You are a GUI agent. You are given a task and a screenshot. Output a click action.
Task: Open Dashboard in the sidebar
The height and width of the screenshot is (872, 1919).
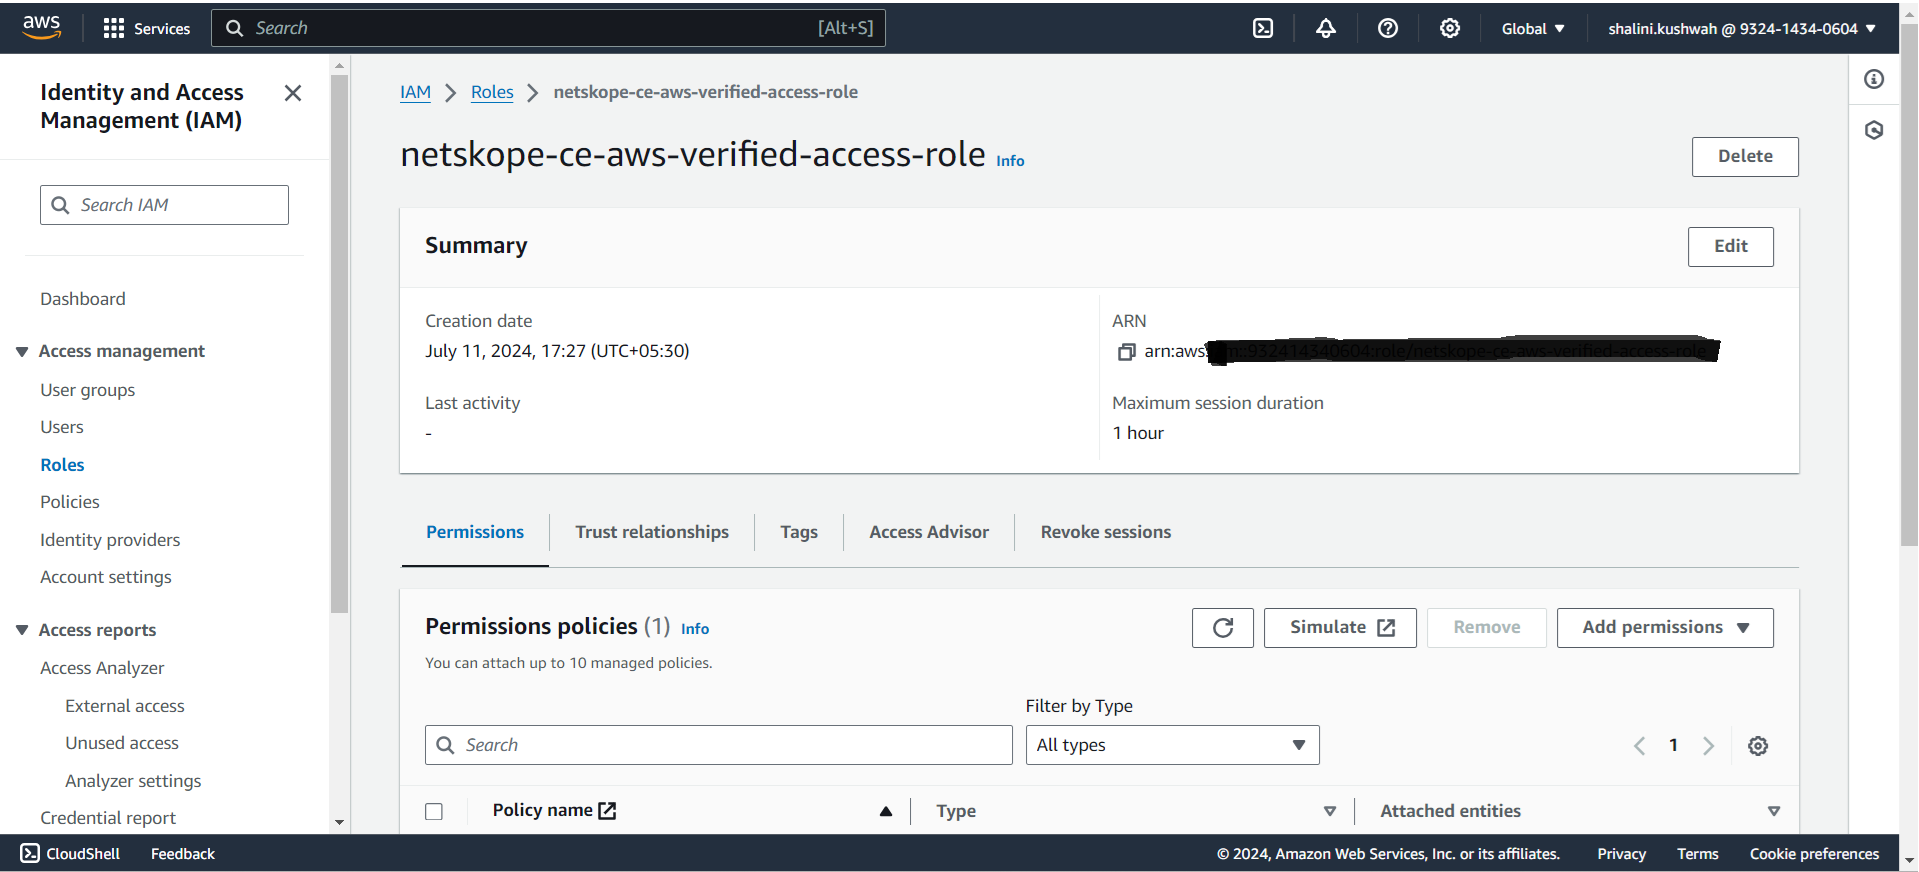pyautogui.click(x=83, y=299)
